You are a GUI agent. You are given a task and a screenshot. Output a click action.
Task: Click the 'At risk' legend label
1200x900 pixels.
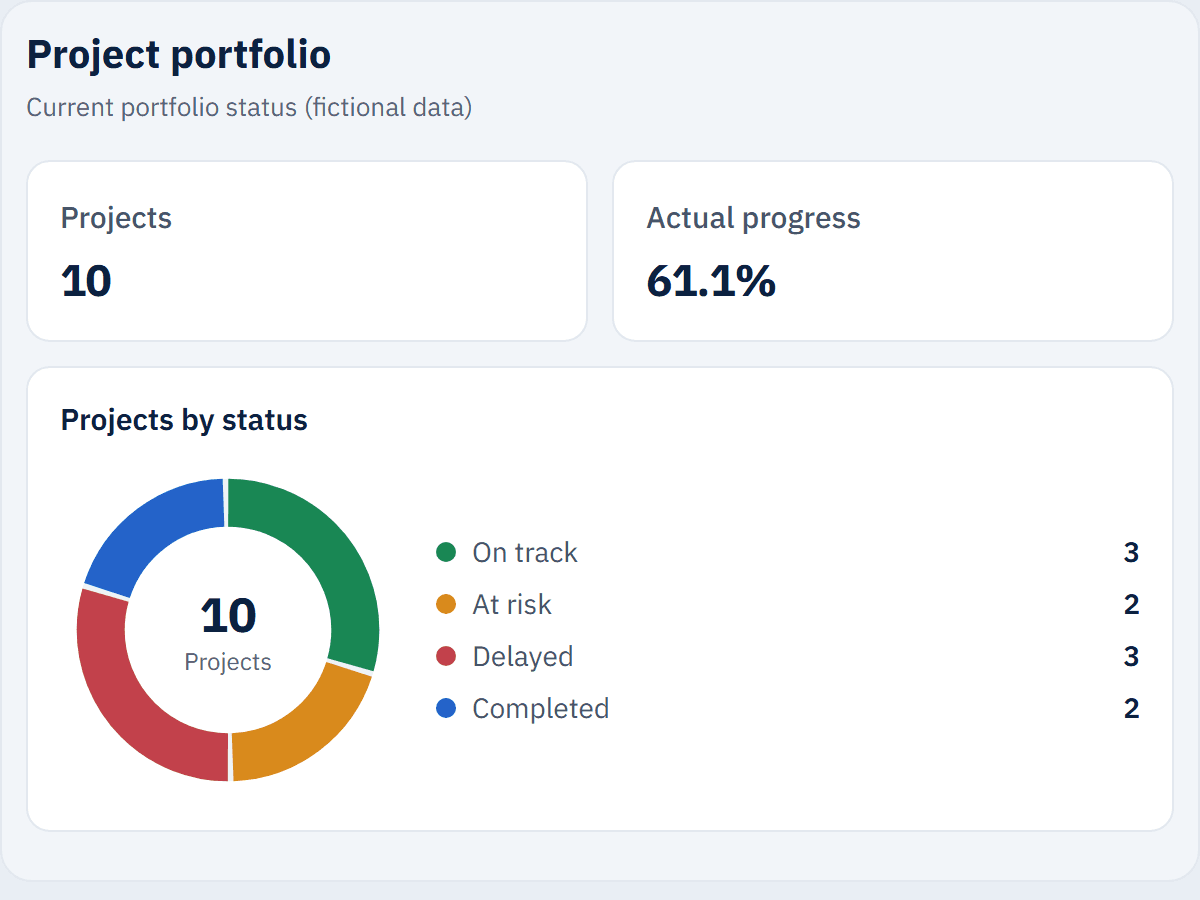[x=512, y=604]
